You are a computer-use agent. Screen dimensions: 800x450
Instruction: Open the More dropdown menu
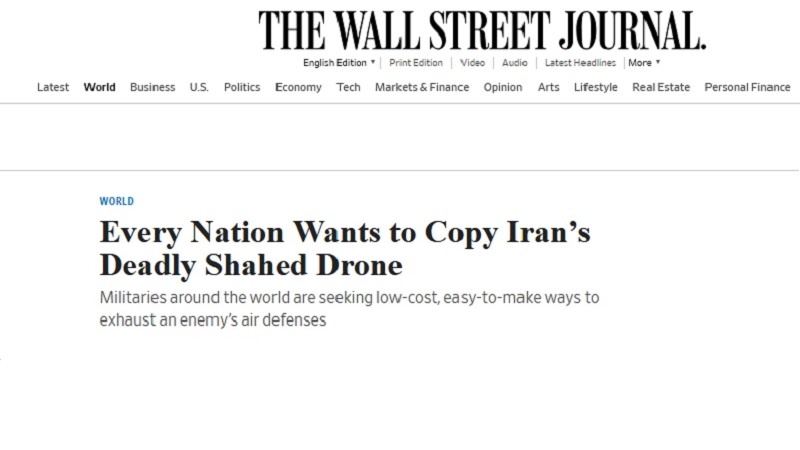coord(644,63)
